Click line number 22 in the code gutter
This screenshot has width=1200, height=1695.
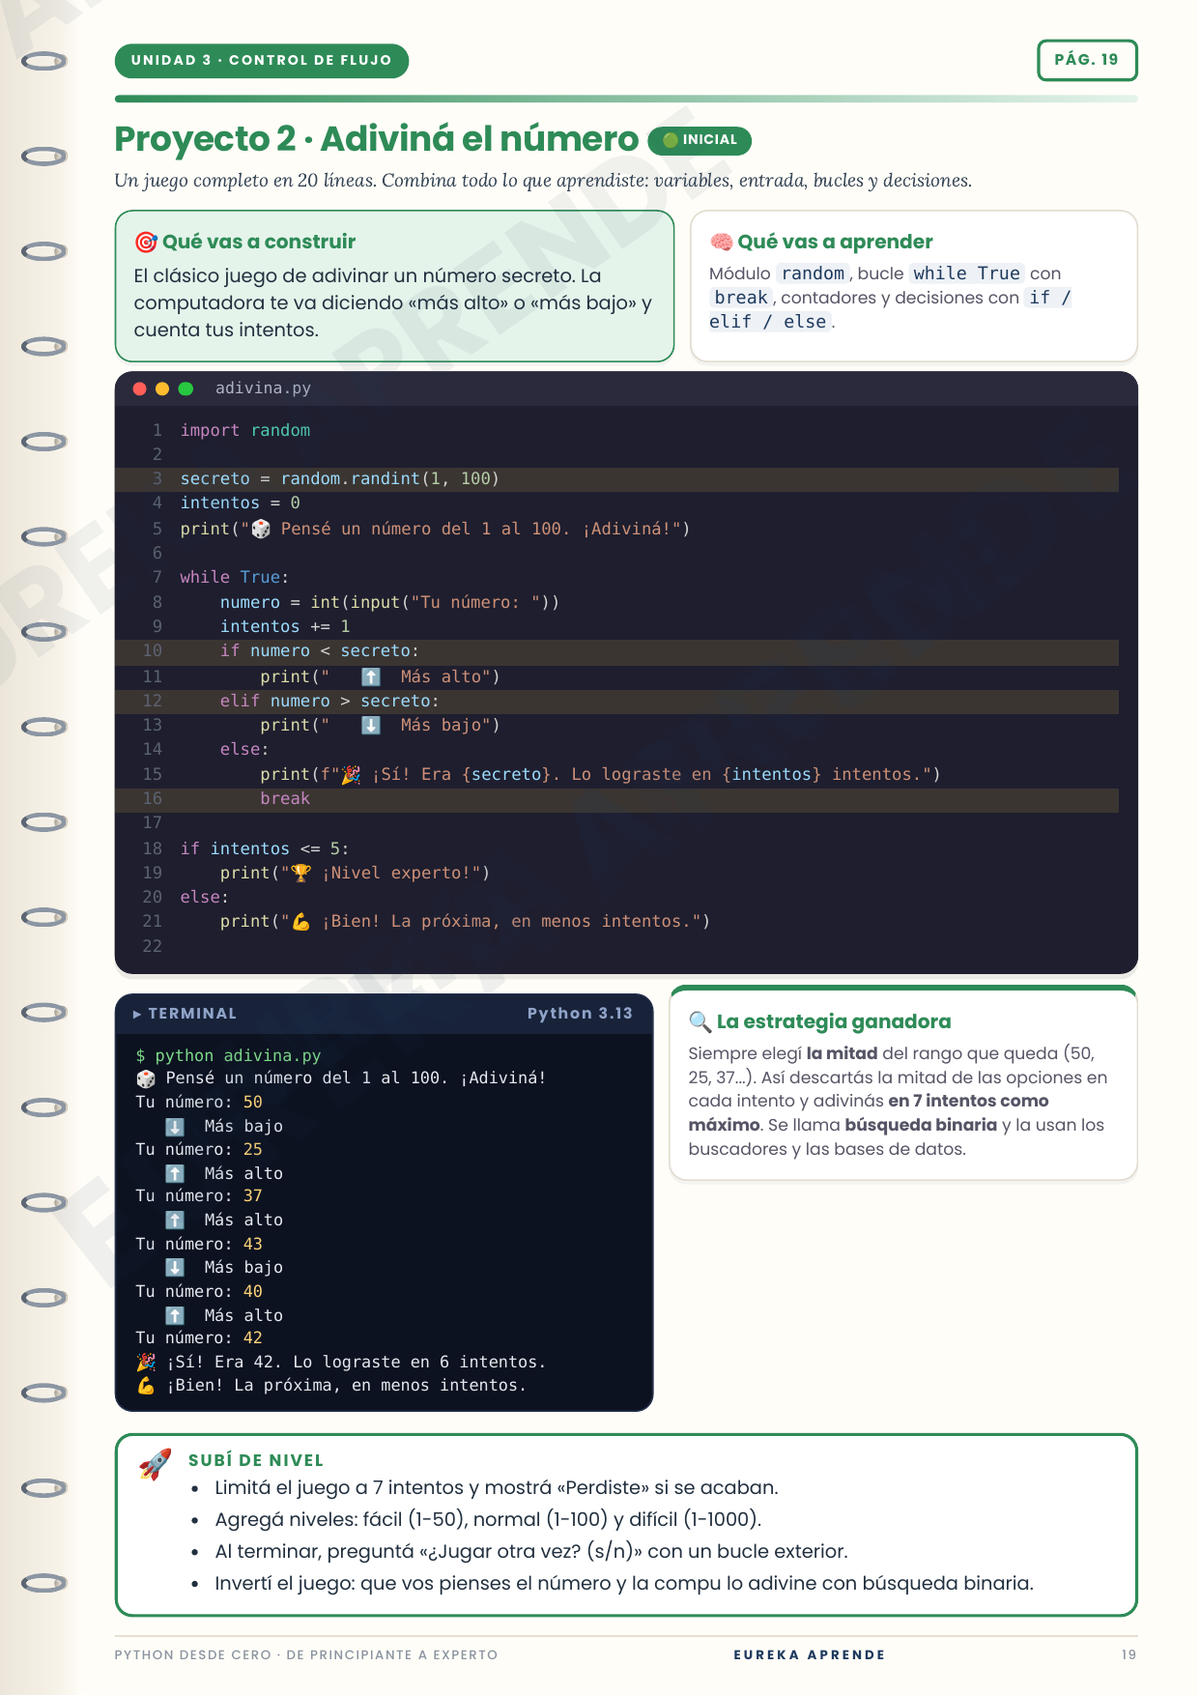coord(152,947)
